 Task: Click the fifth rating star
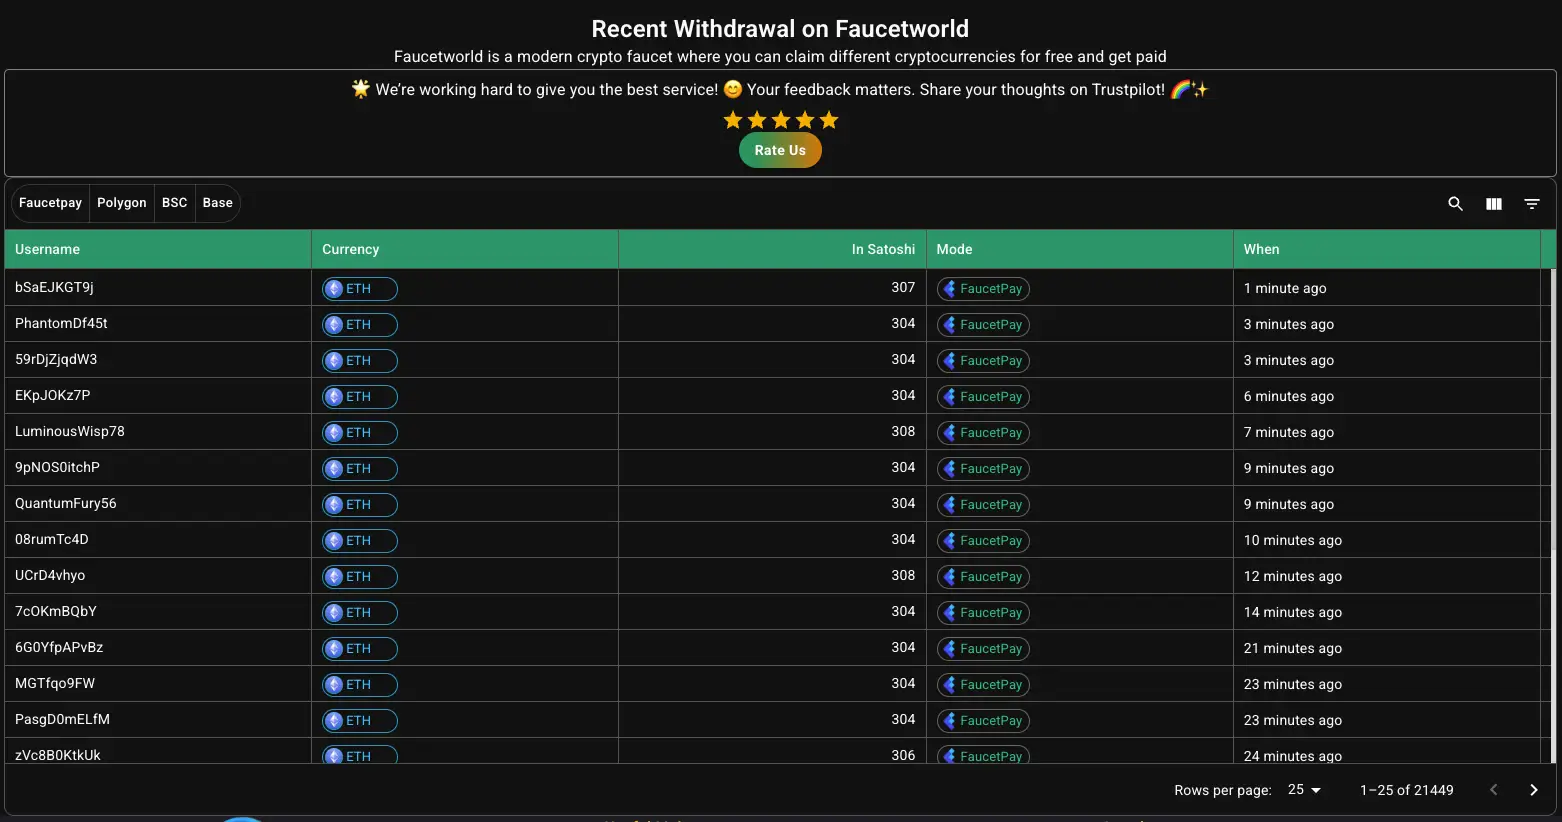pos(829,120)
